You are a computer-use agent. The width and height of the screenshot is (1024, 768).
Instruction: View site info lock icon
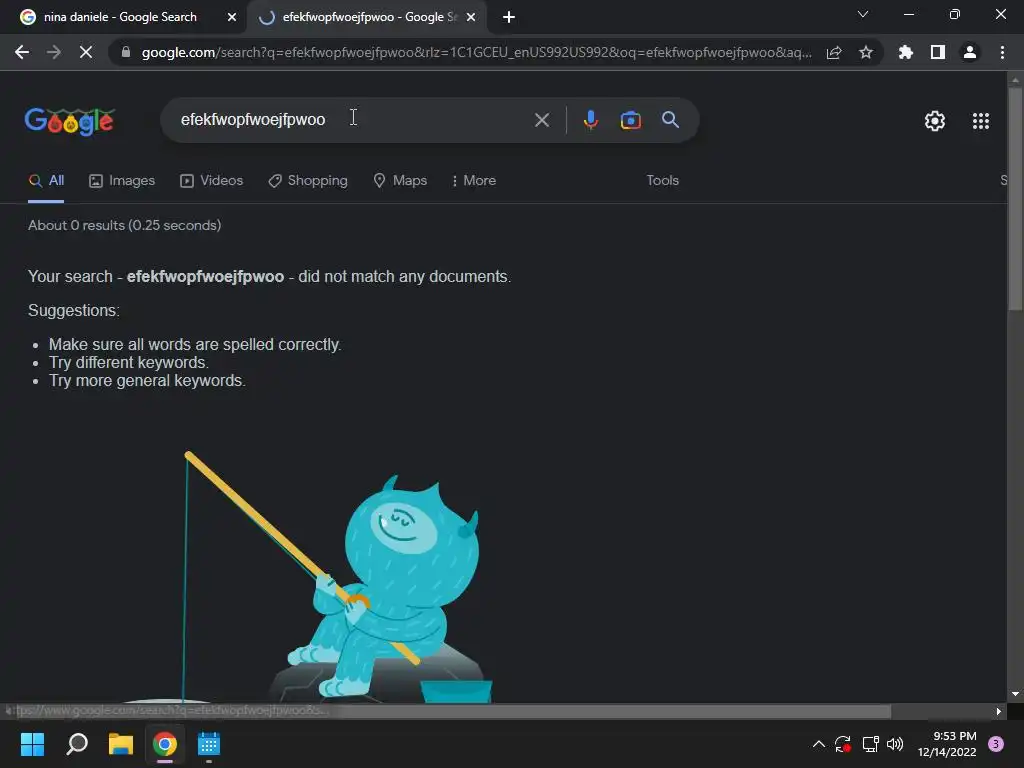(125, 52)
